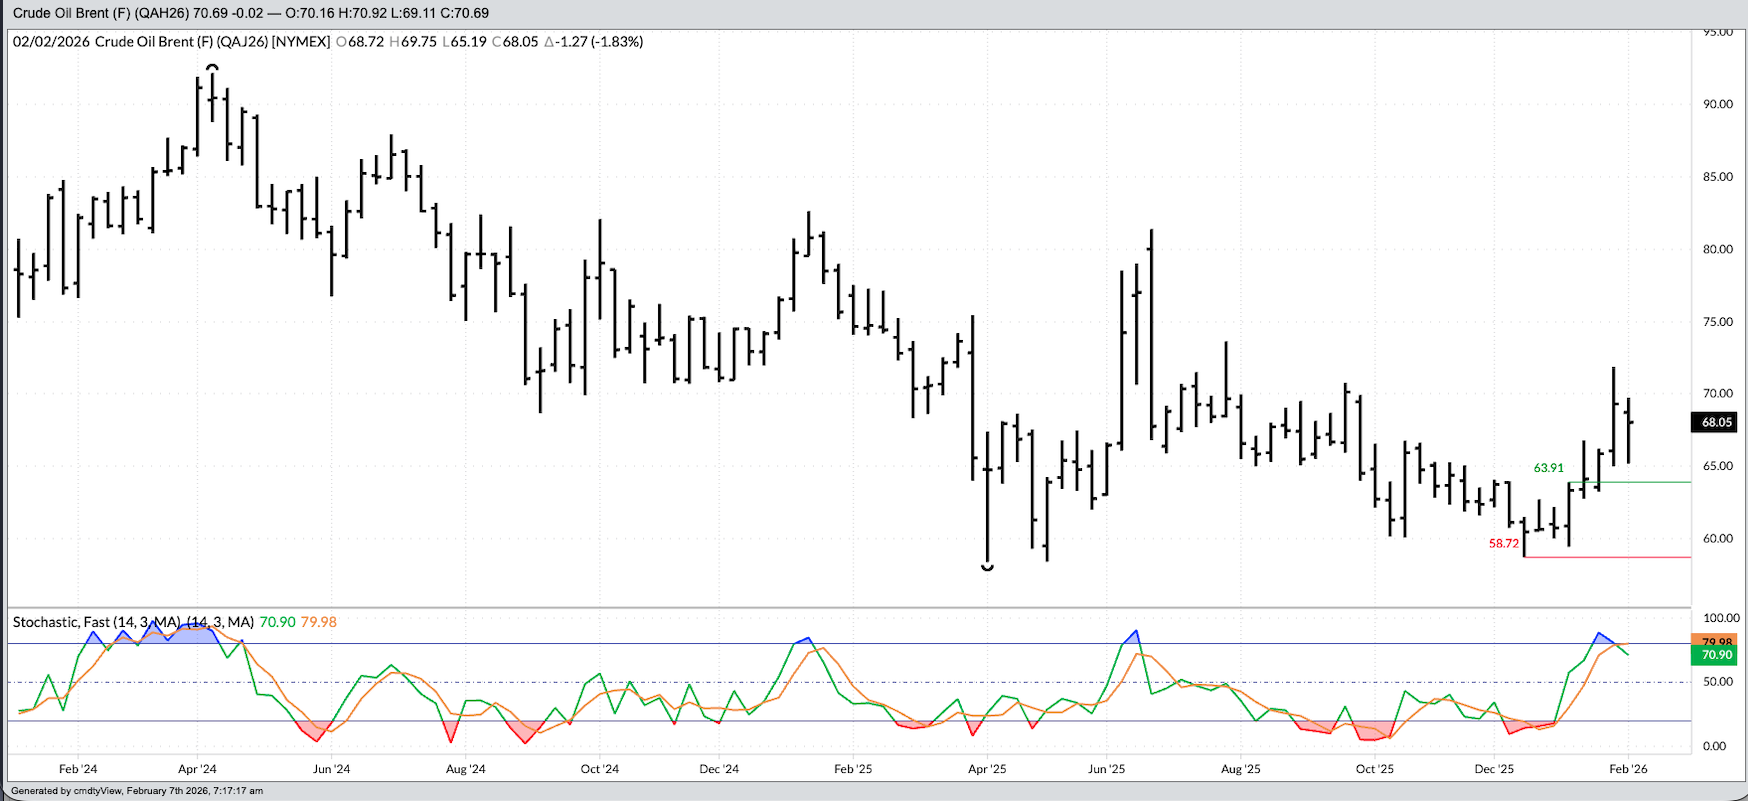Click the green horizontal resistance line

1630,482
